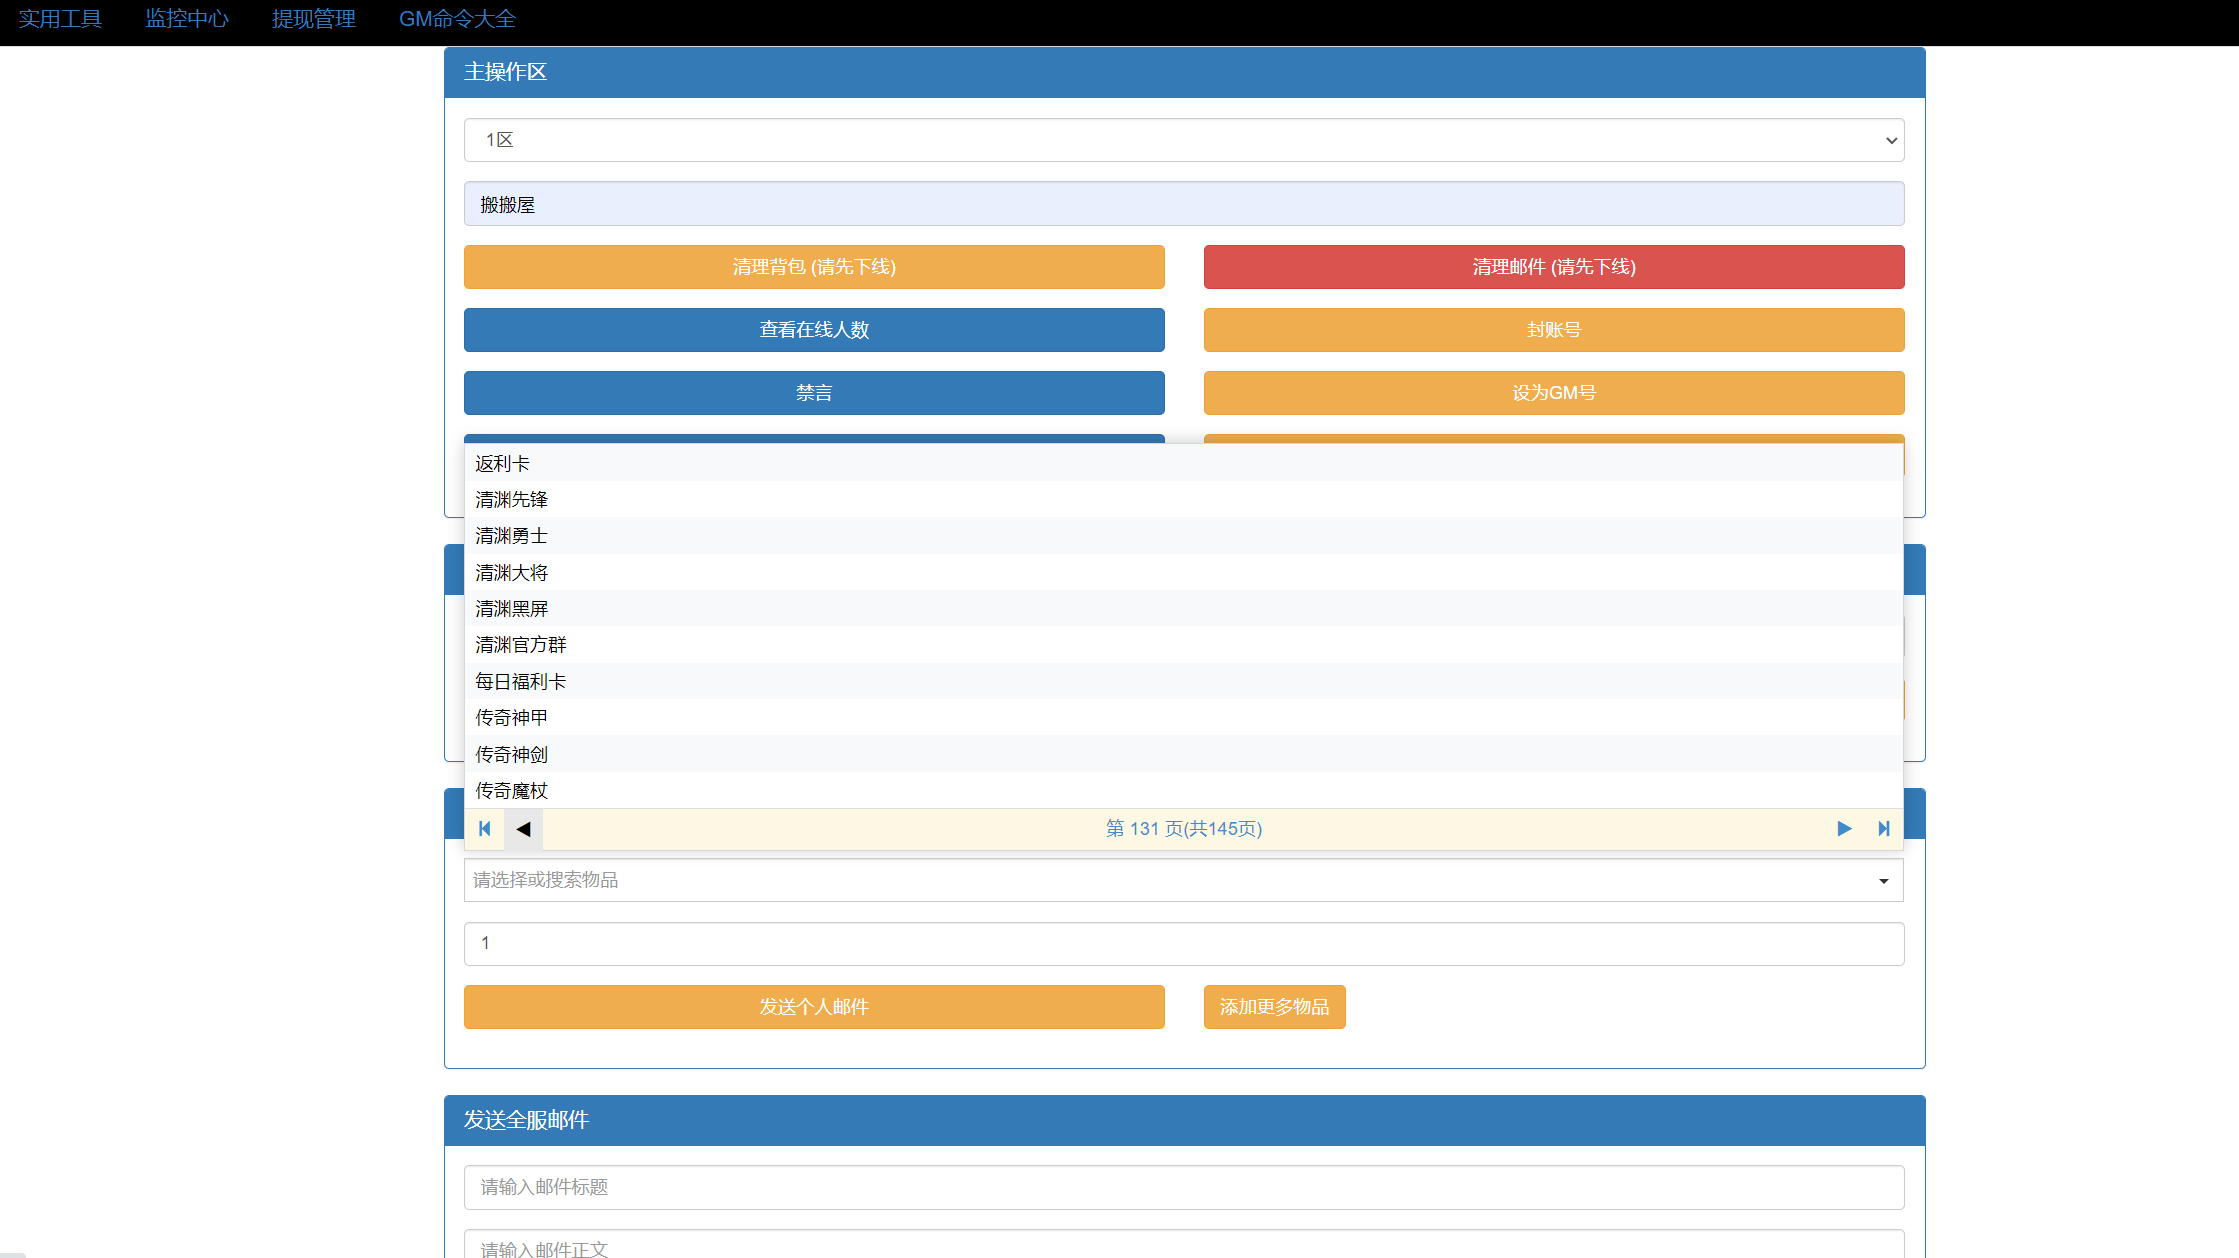This screenshot has width=2239, height=1258.
Task: Focus the 请输入邮件标题 input field
Action: click(x=1183, y=1187)
